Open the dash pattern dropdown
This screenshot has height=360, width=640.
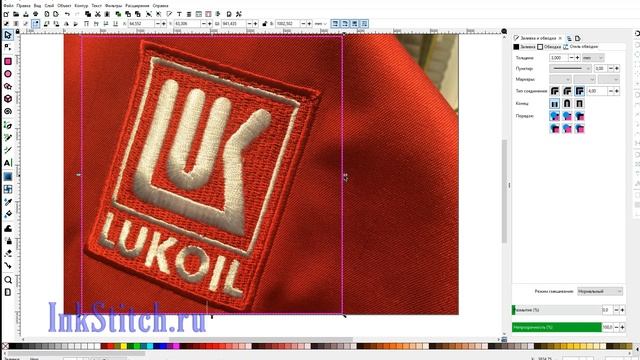point(570,69)
